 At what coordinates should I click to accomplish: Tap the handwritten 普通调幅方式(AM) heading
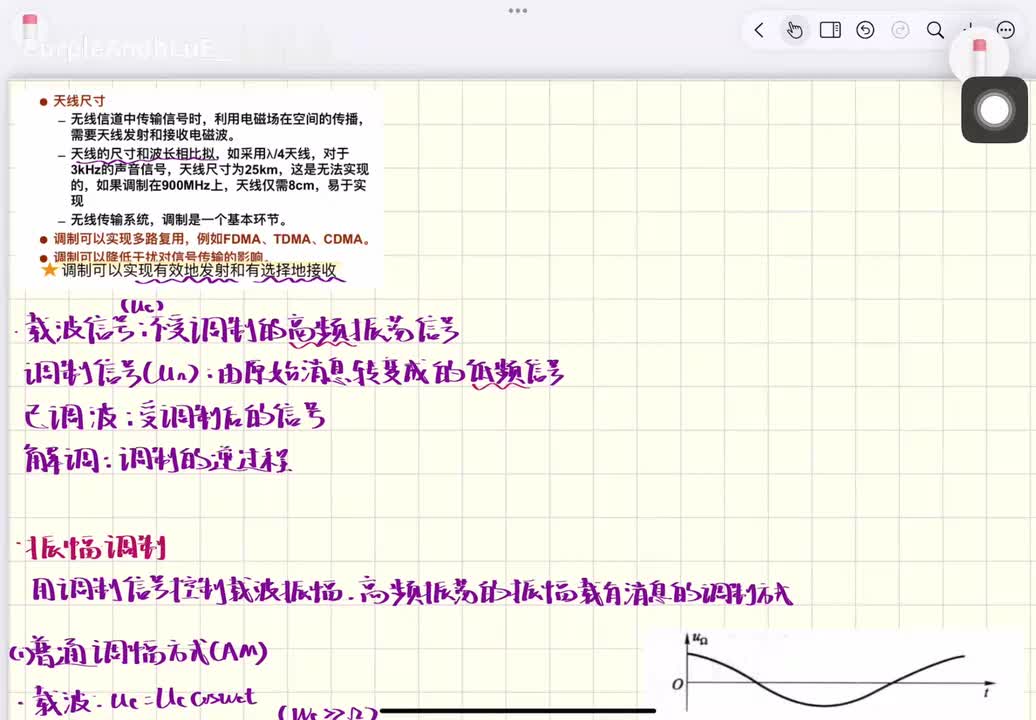click(139, 653)
